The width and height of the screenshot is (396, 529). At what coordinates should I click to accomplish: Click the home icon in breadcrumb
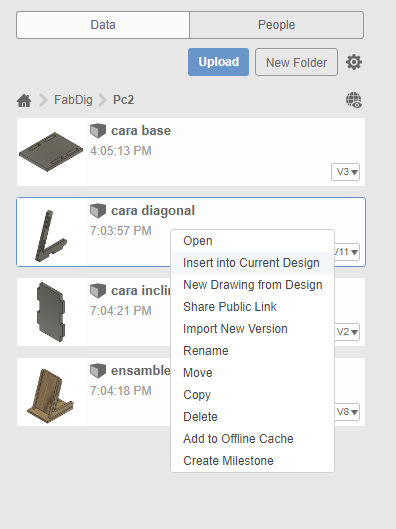(24, 100)
